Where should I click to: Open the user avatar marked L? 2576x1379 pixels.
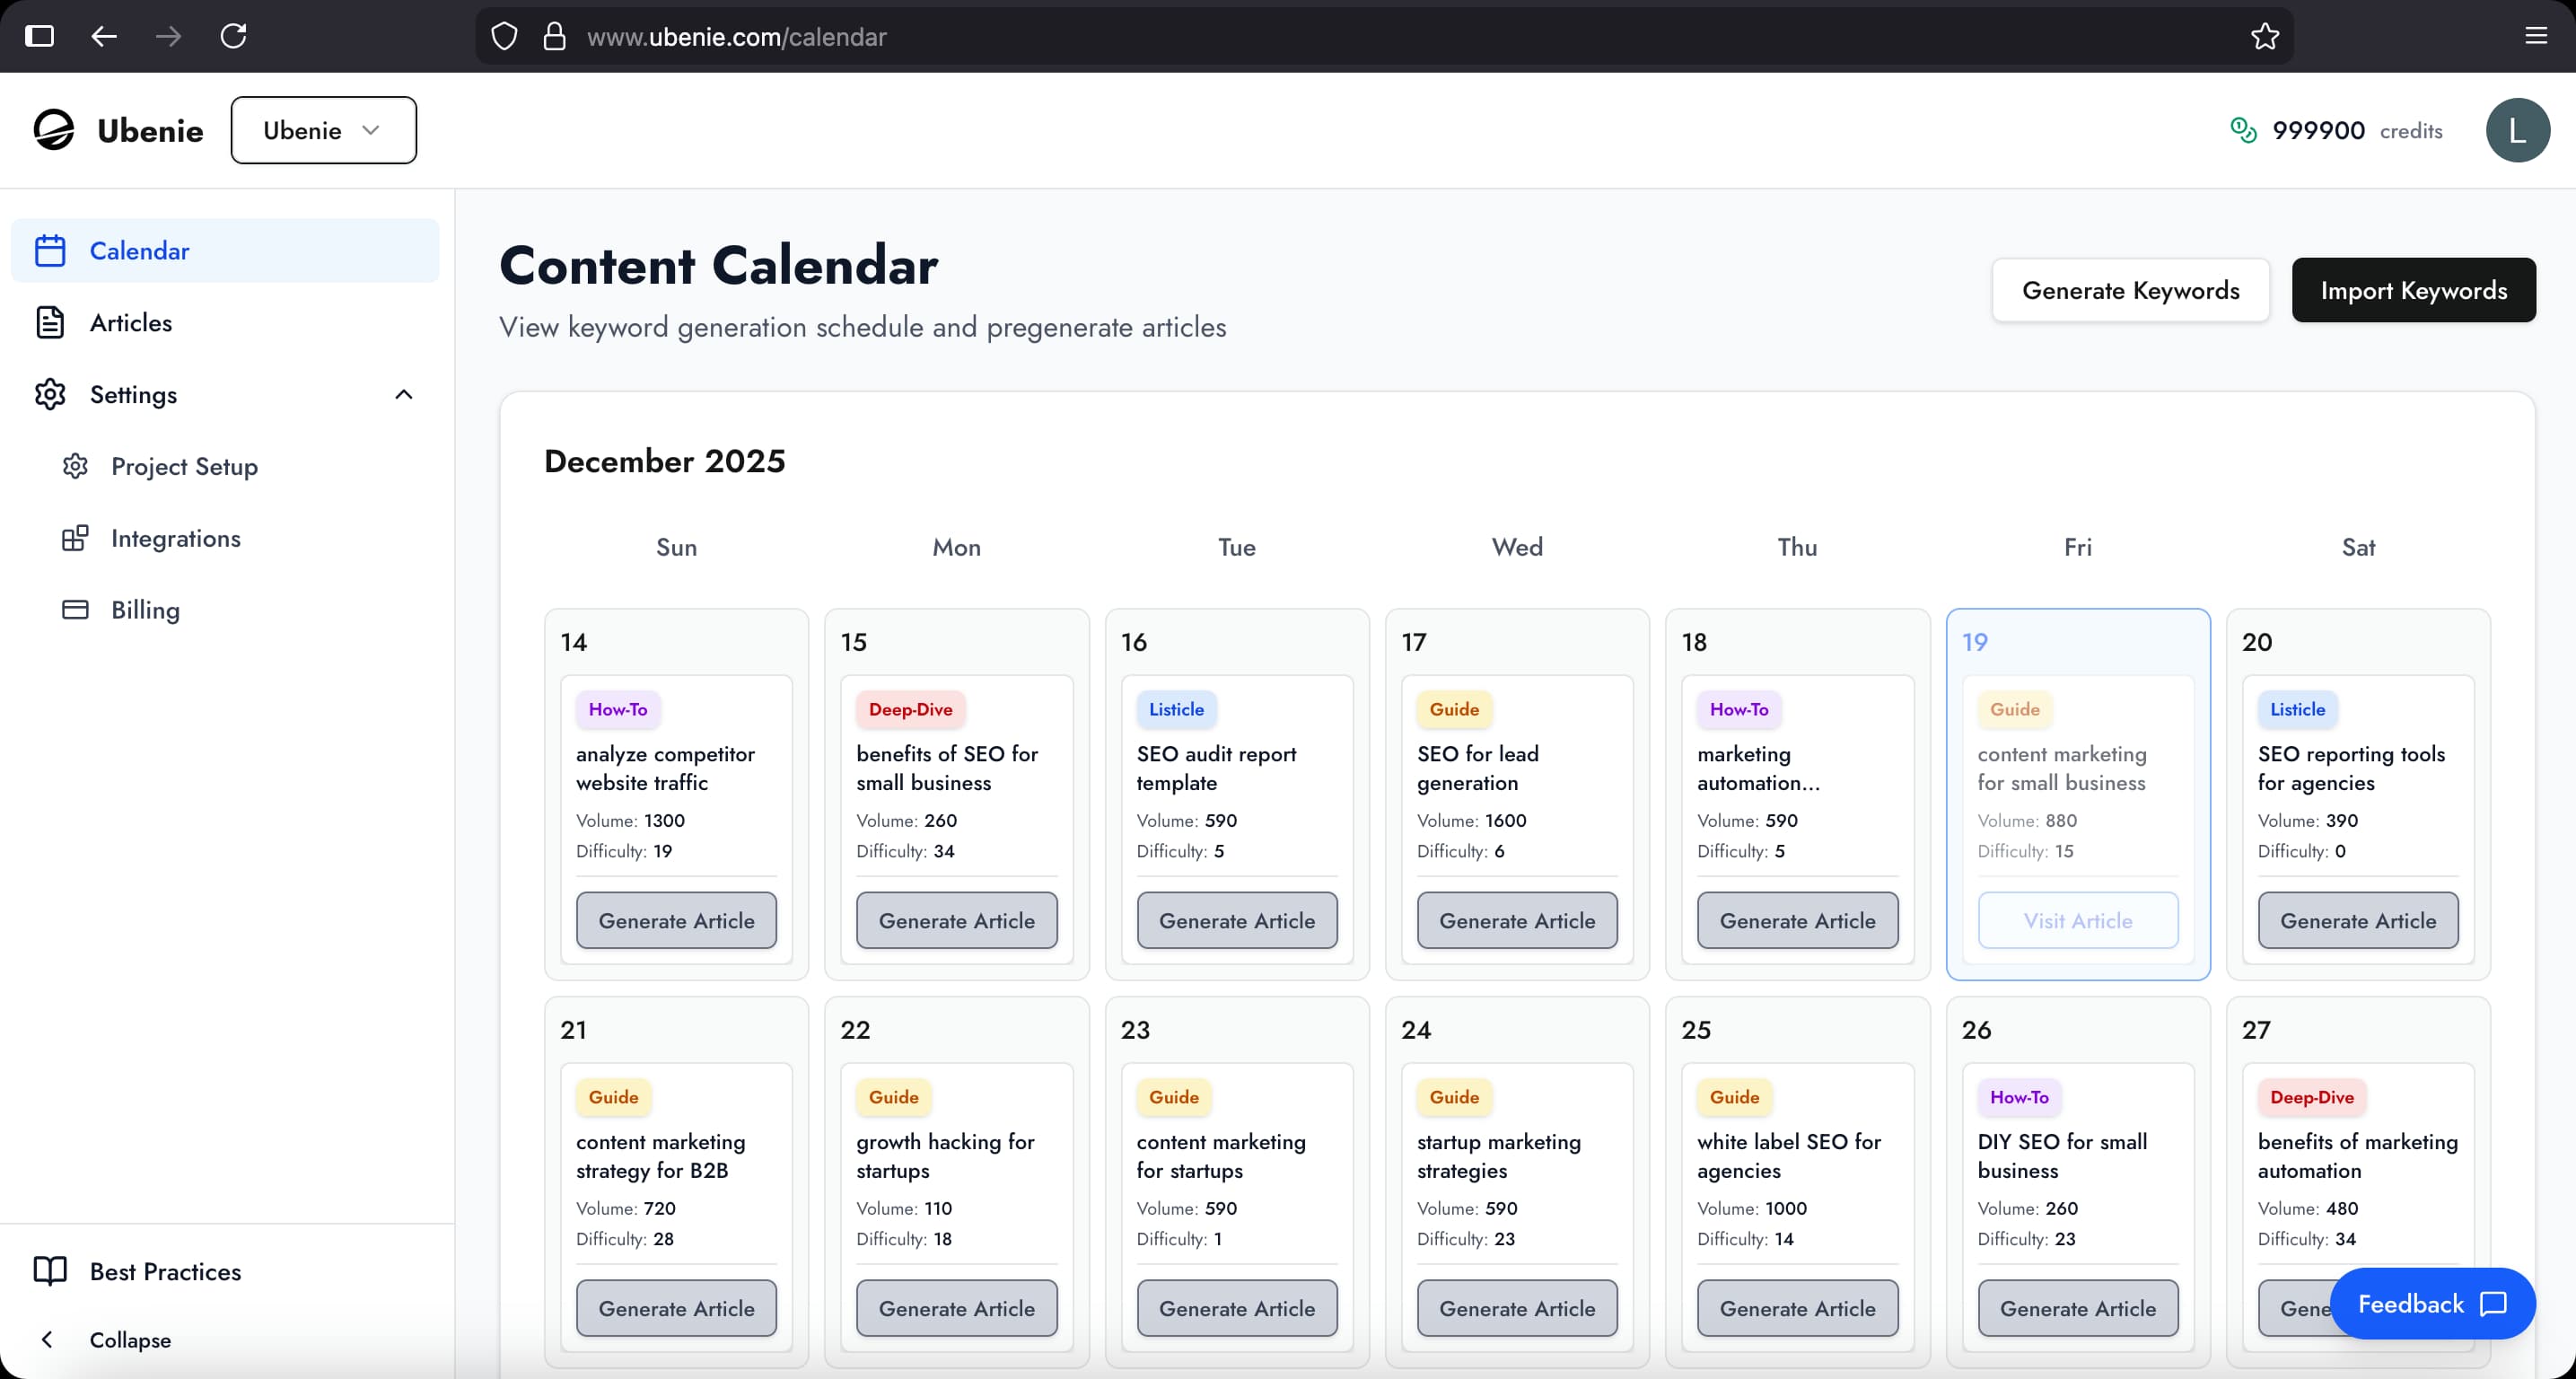pos(2518,129)
